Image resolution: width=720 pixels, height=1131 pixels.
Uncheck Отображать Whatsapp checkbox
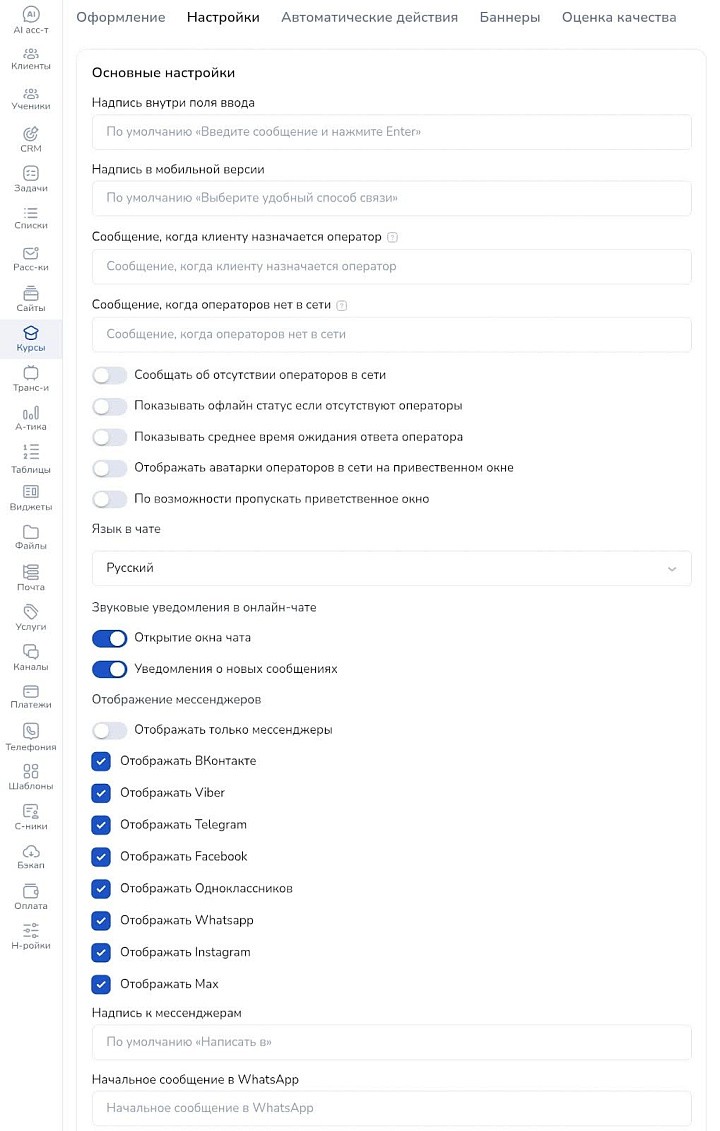[x=101, y=920]
